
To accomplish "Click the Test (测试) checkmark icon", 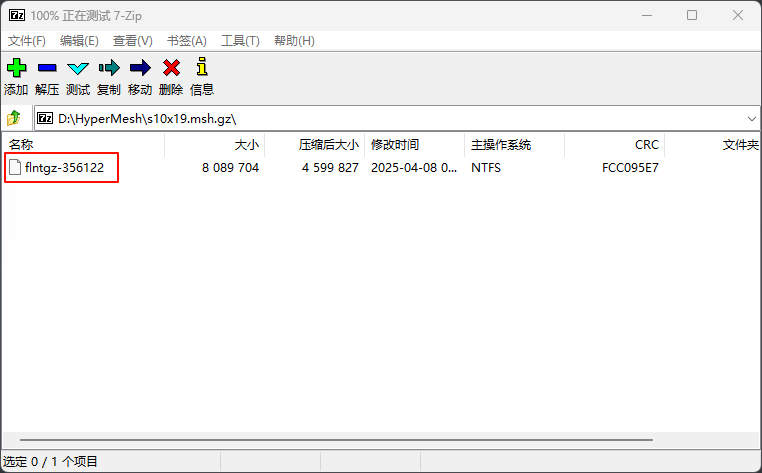I will 78,68.
